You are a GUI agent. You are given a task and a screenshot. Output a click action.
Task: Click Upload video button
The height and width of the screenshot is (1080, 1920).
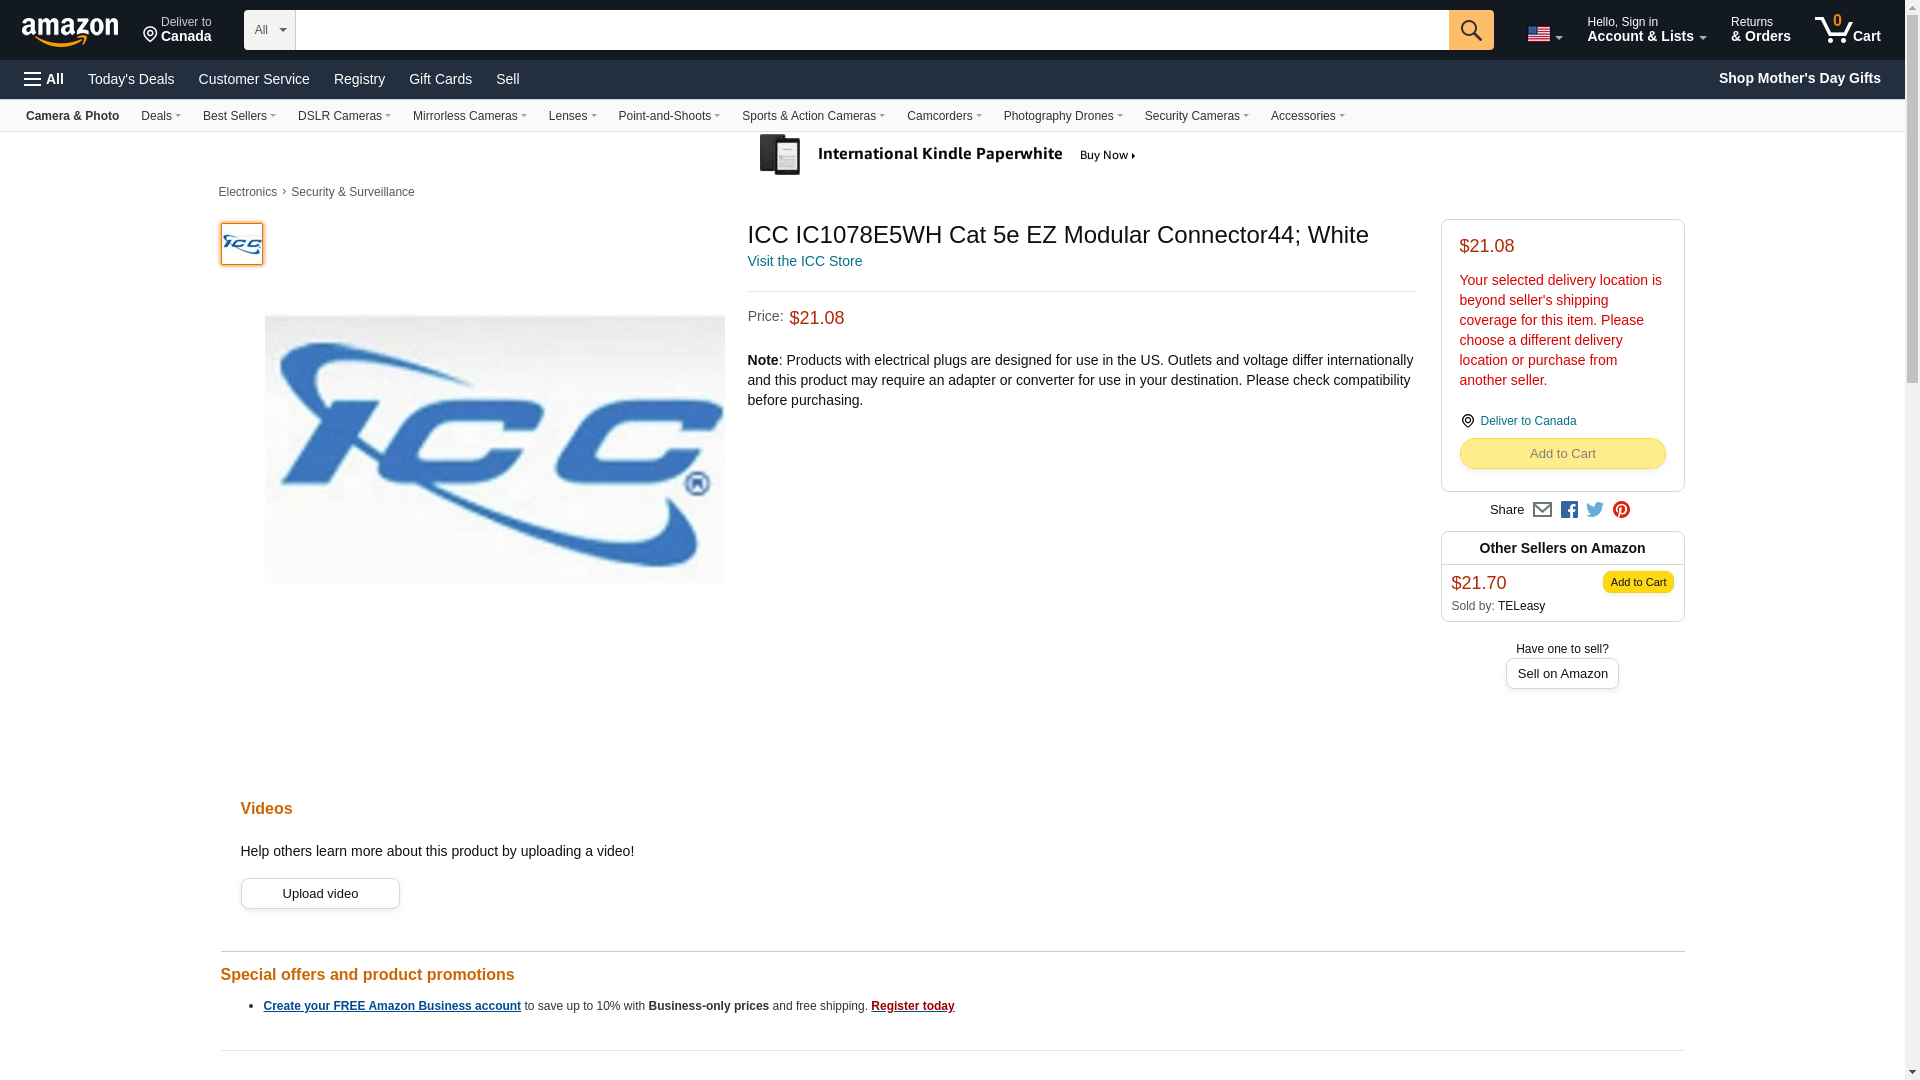pos(320,894)
